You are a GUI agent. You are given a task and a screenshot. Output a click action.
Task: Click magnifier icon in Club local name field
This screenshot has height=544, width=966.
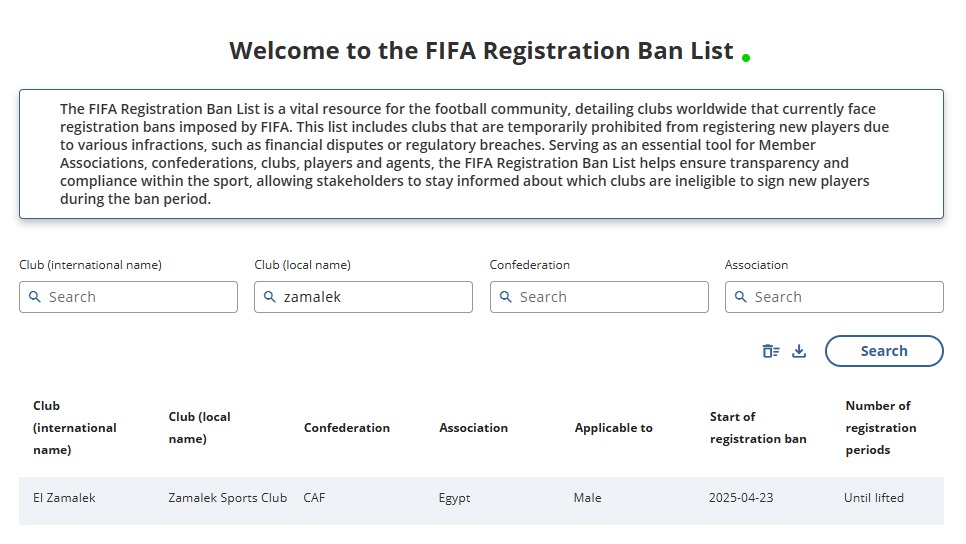click(x=270, y=297)
